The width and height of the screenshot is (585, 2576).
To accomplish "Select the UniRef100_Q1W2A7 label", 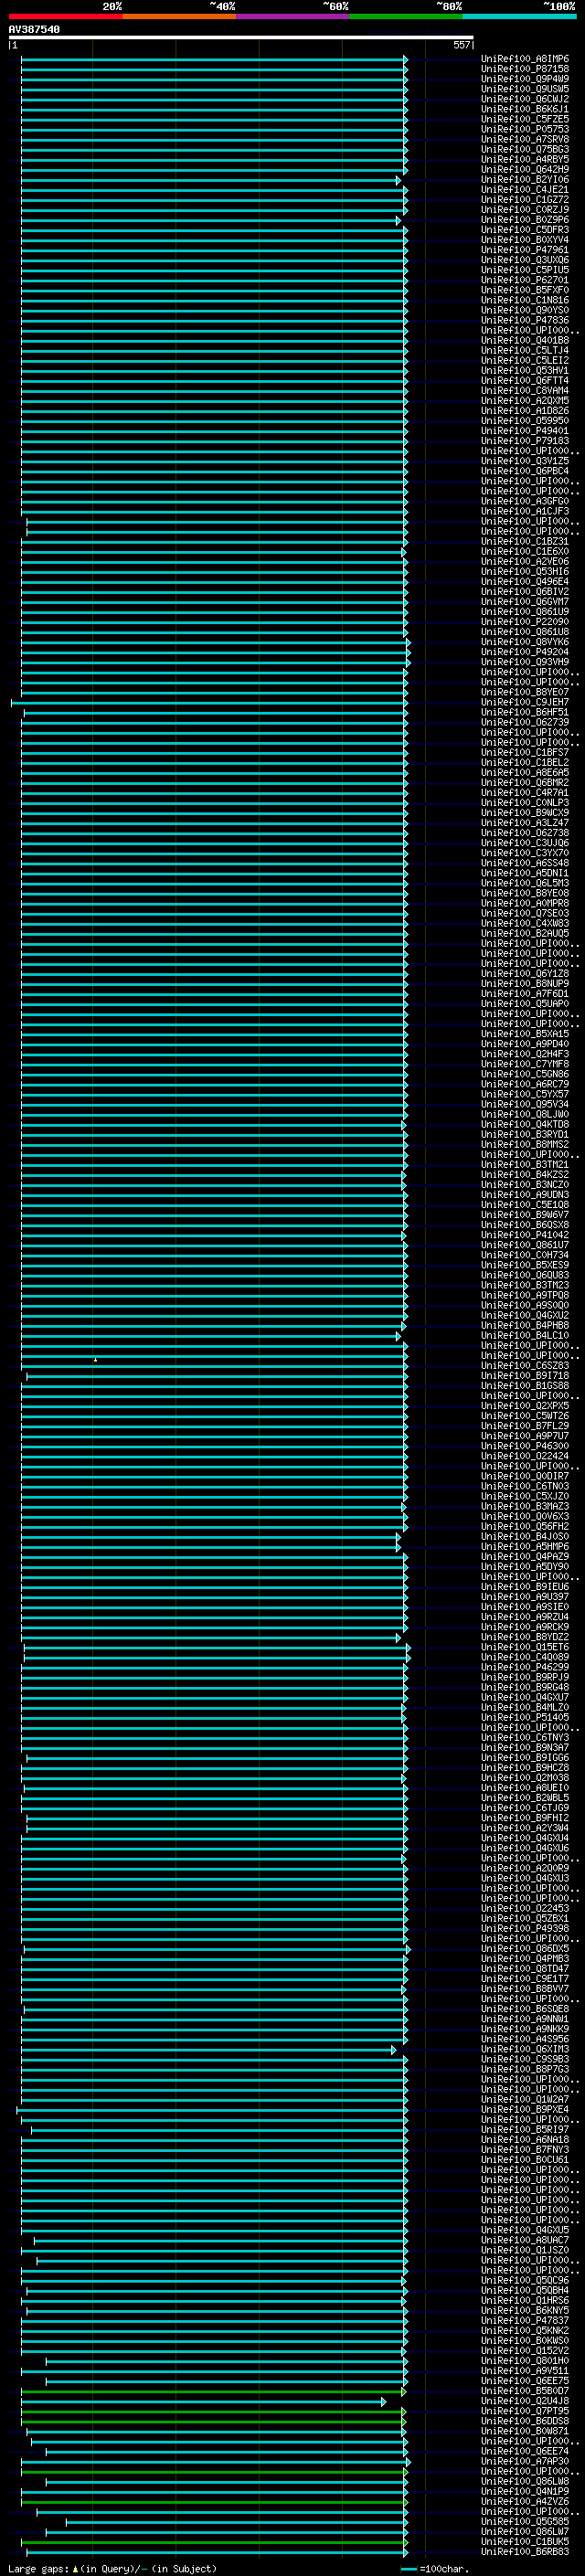I will [525, 2099].
